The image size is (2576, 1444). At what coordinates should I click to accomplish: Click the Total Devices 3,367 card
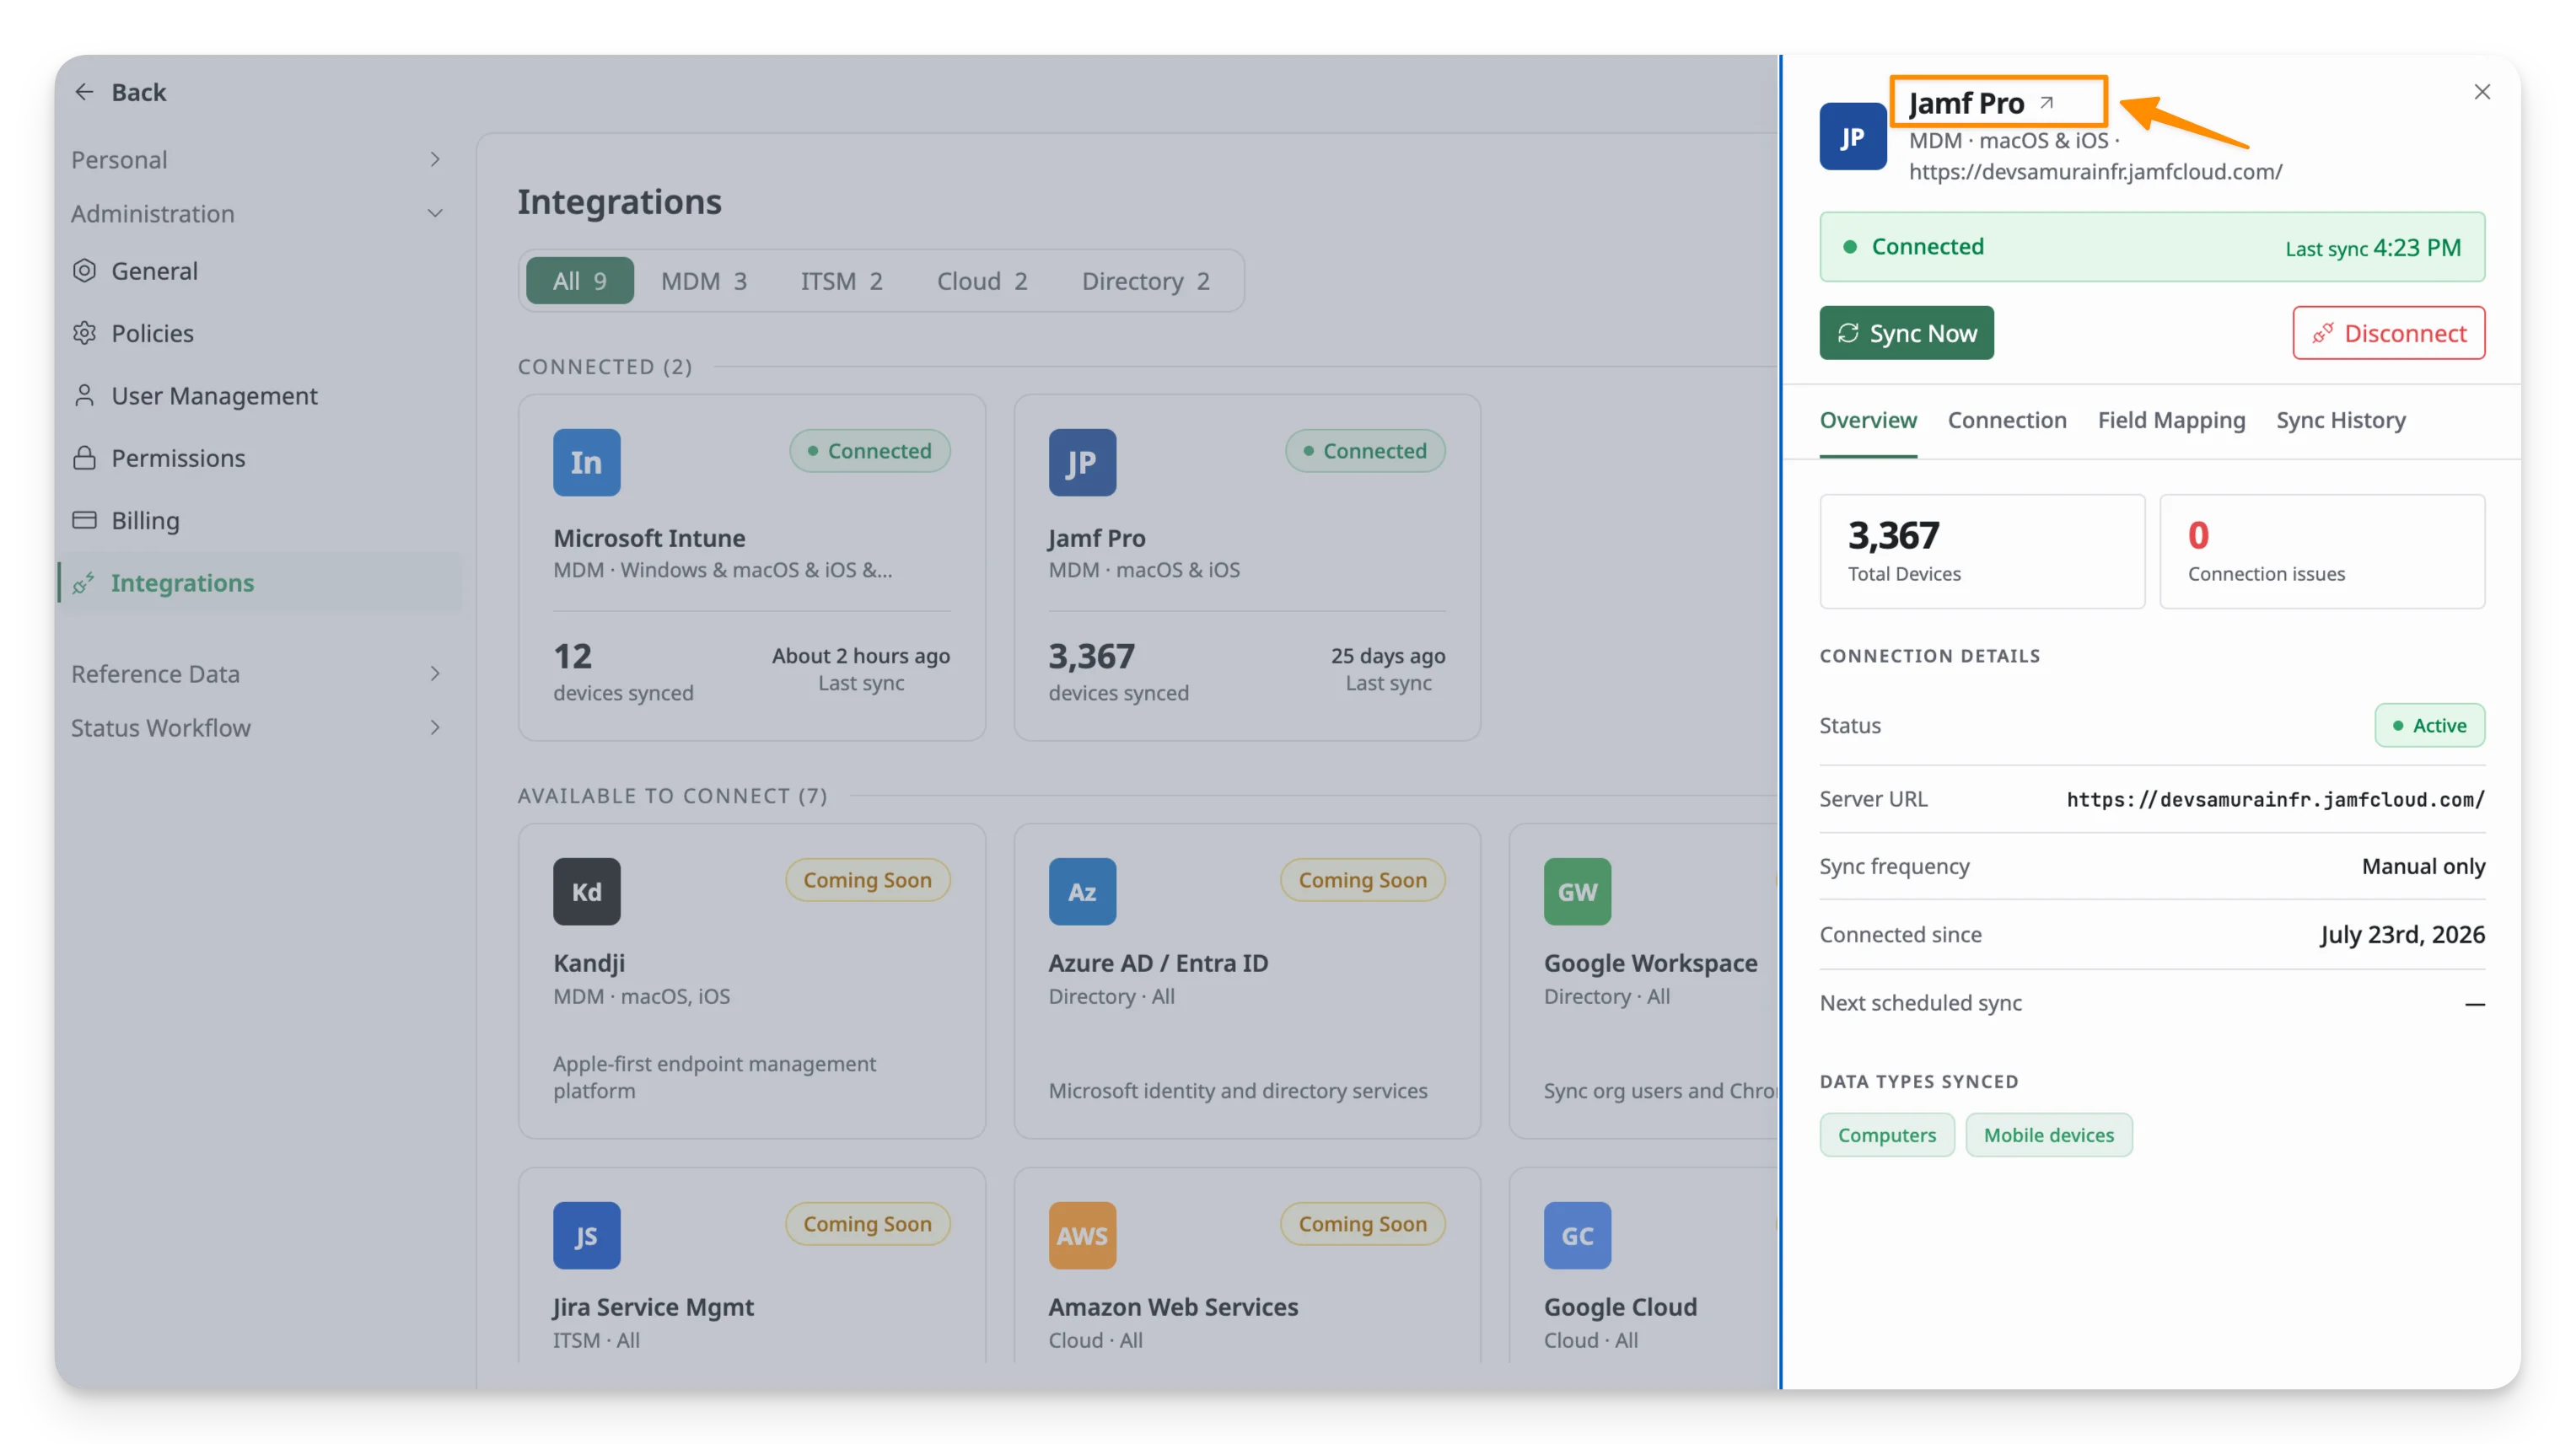[1982, 551]
